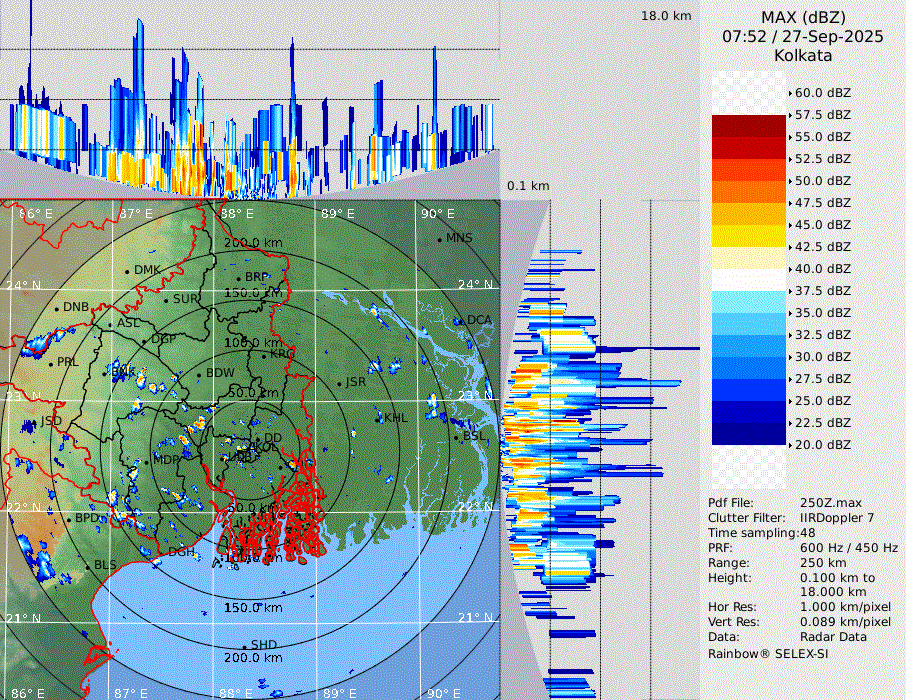This screenshot has width=906, height=700.
Task: Select the BDW station dot
Action: [x=199, y=375]
